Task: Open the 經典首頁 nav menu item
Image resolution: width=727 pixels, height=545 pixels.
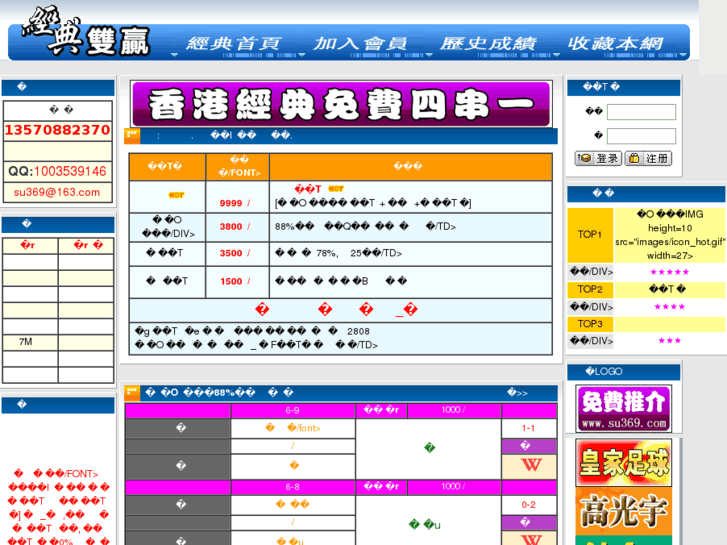Action: click(233, 44)
